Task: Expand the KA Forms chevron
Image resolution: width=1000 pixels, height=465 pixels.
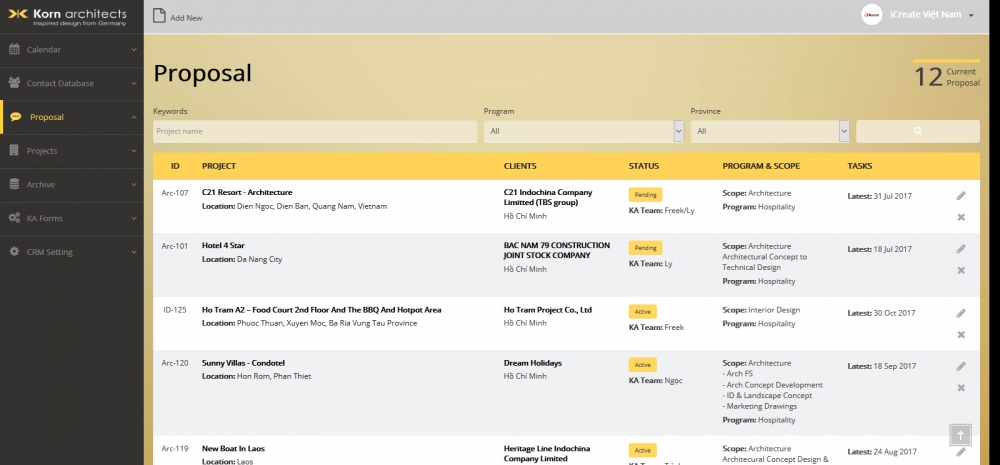Action: coord(134,219)
